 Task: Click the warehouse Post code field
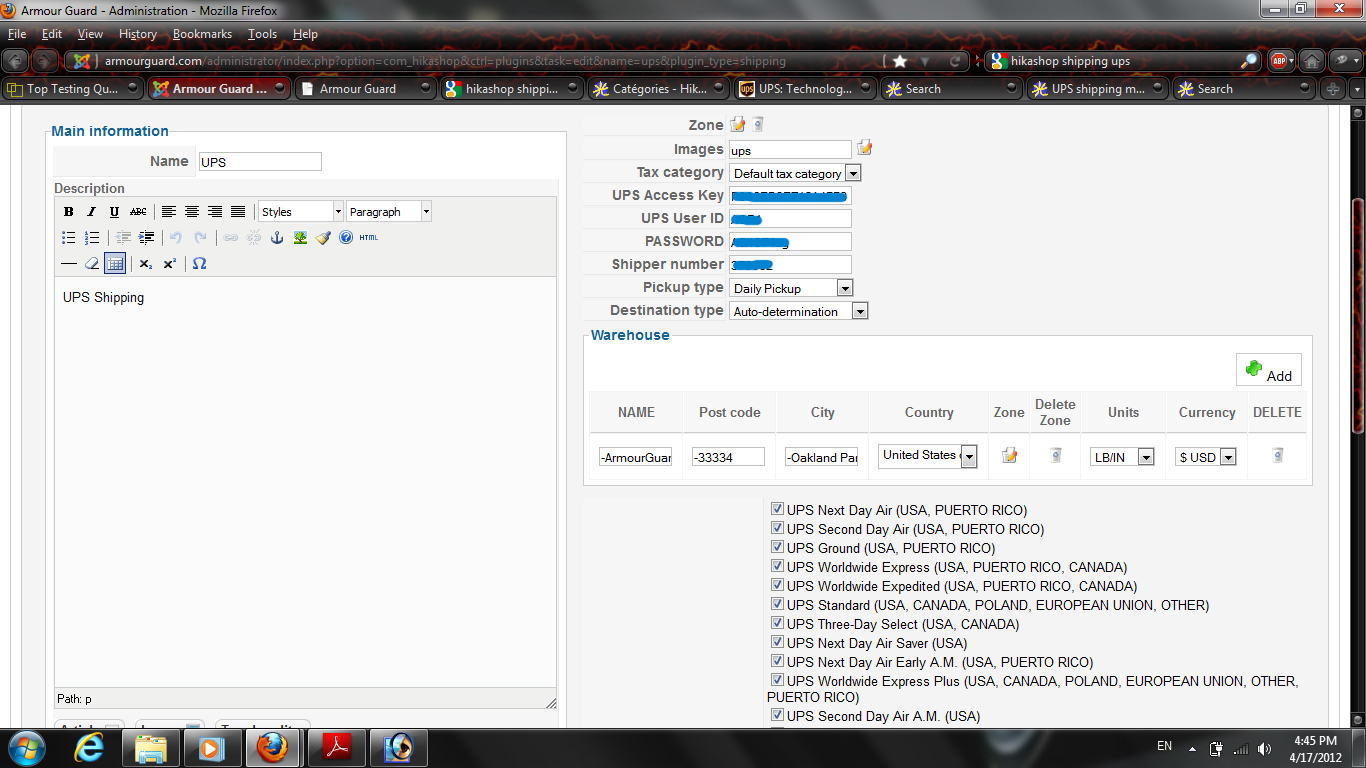click(728, 457)
